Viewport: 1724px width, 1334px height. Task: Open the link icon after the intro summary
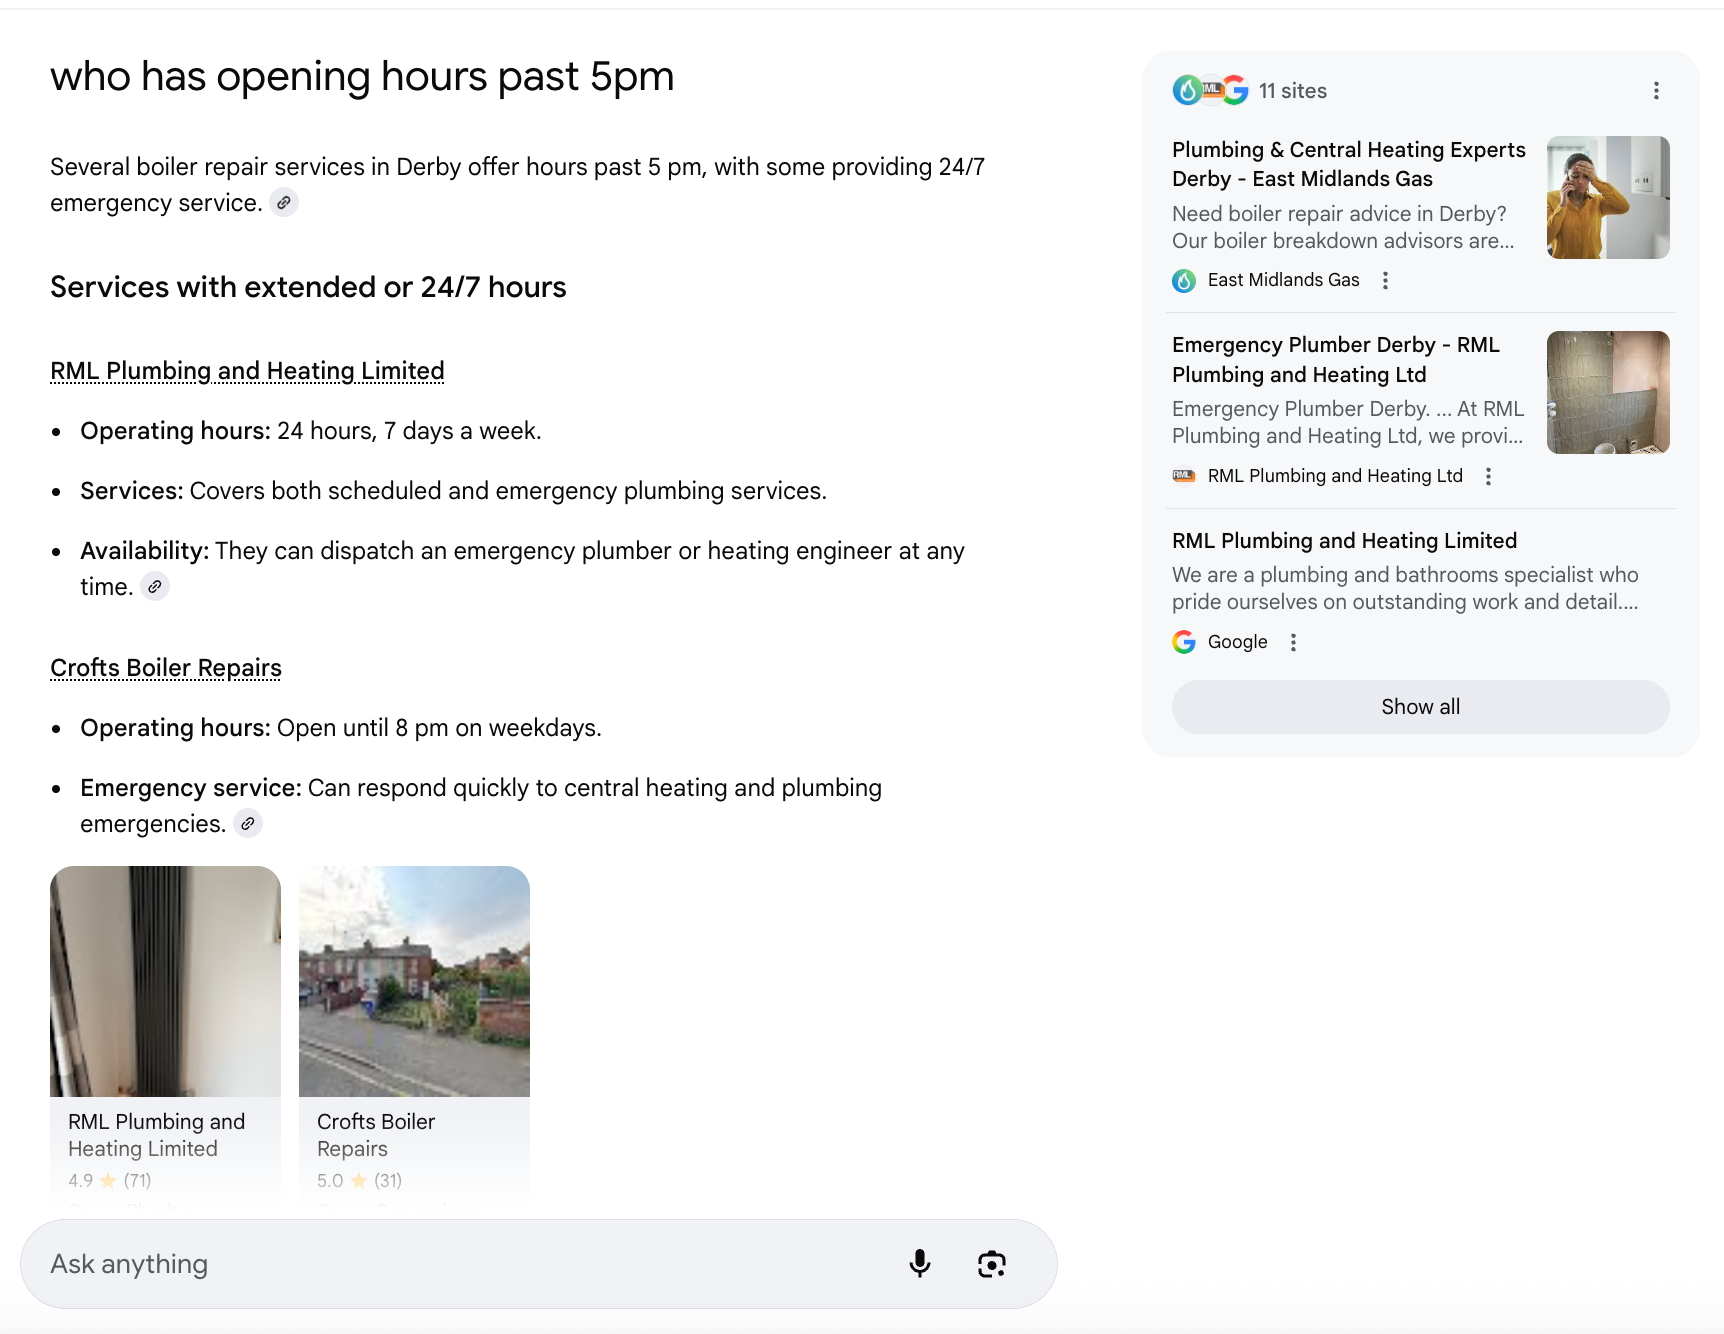[x=284, y=203]
